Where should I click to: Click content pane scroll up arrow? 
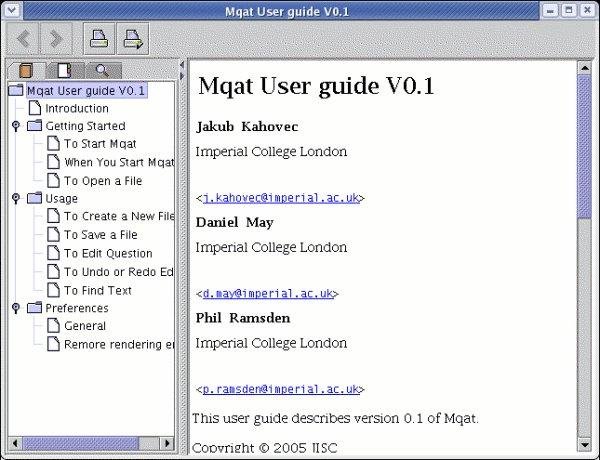[584, 68]
